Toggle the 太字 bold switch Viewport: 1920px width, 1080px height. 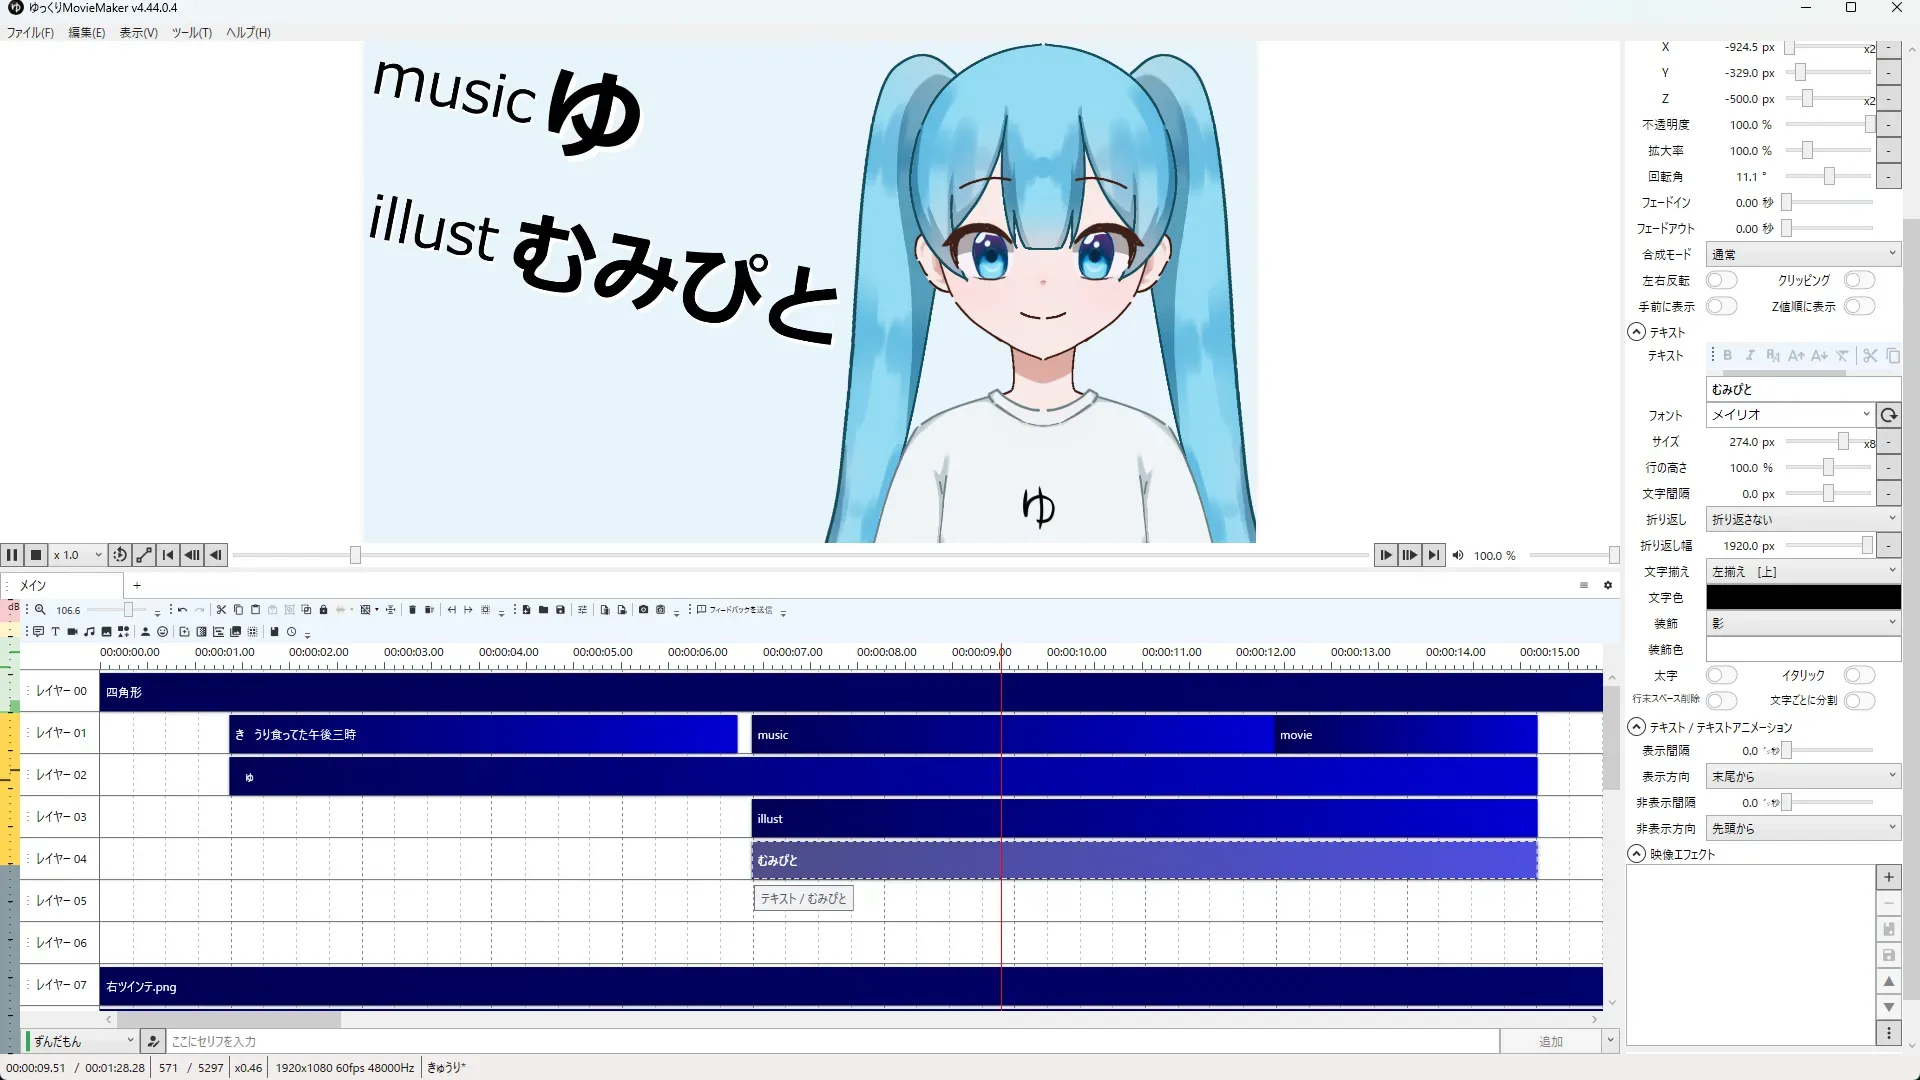coord(1721,675)
